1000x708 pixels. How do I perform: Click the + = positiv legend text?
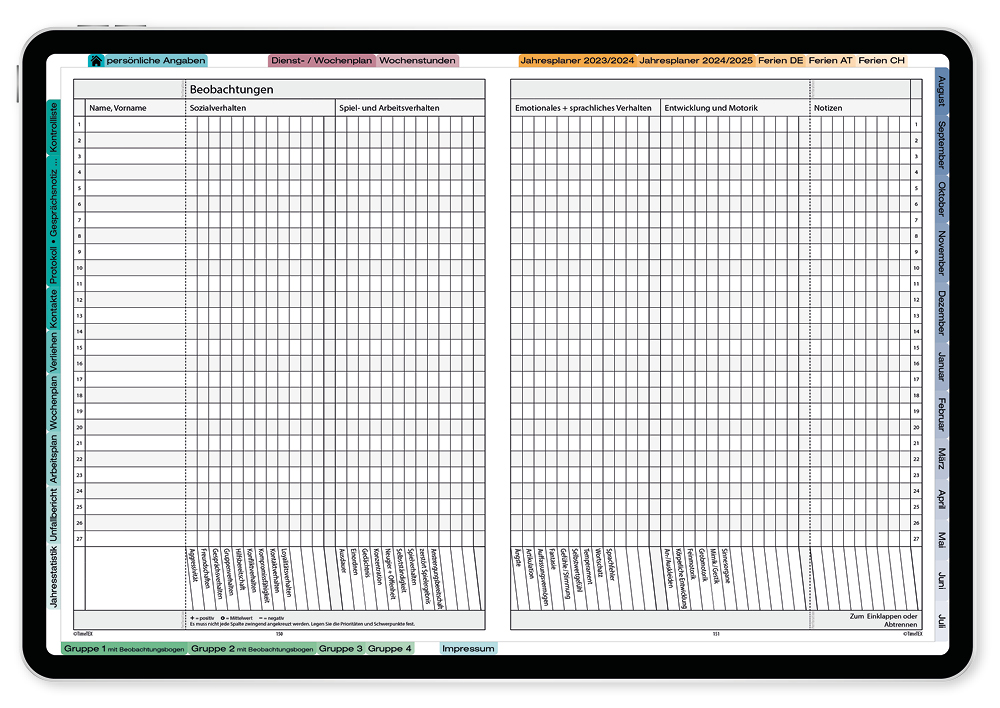click(x=203, y=618)
